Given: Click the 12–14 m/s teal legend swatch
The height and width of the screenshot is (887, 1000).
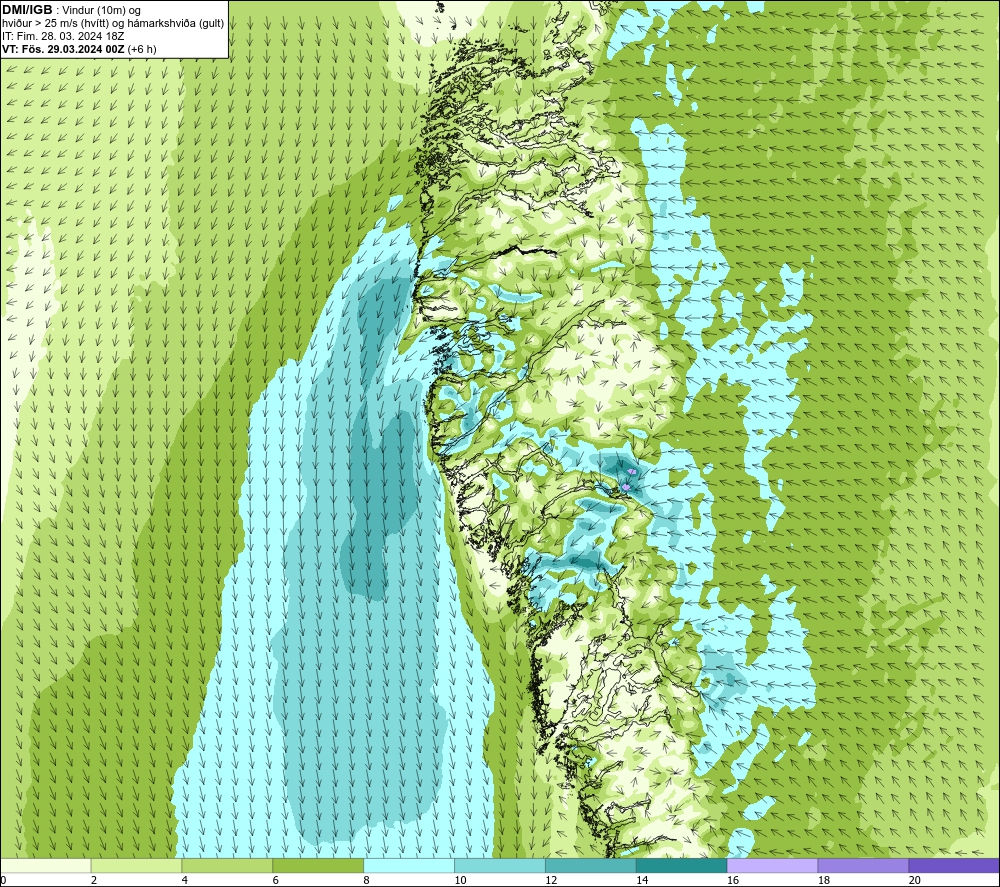Looking at the screenshot, I should point(591,865).
